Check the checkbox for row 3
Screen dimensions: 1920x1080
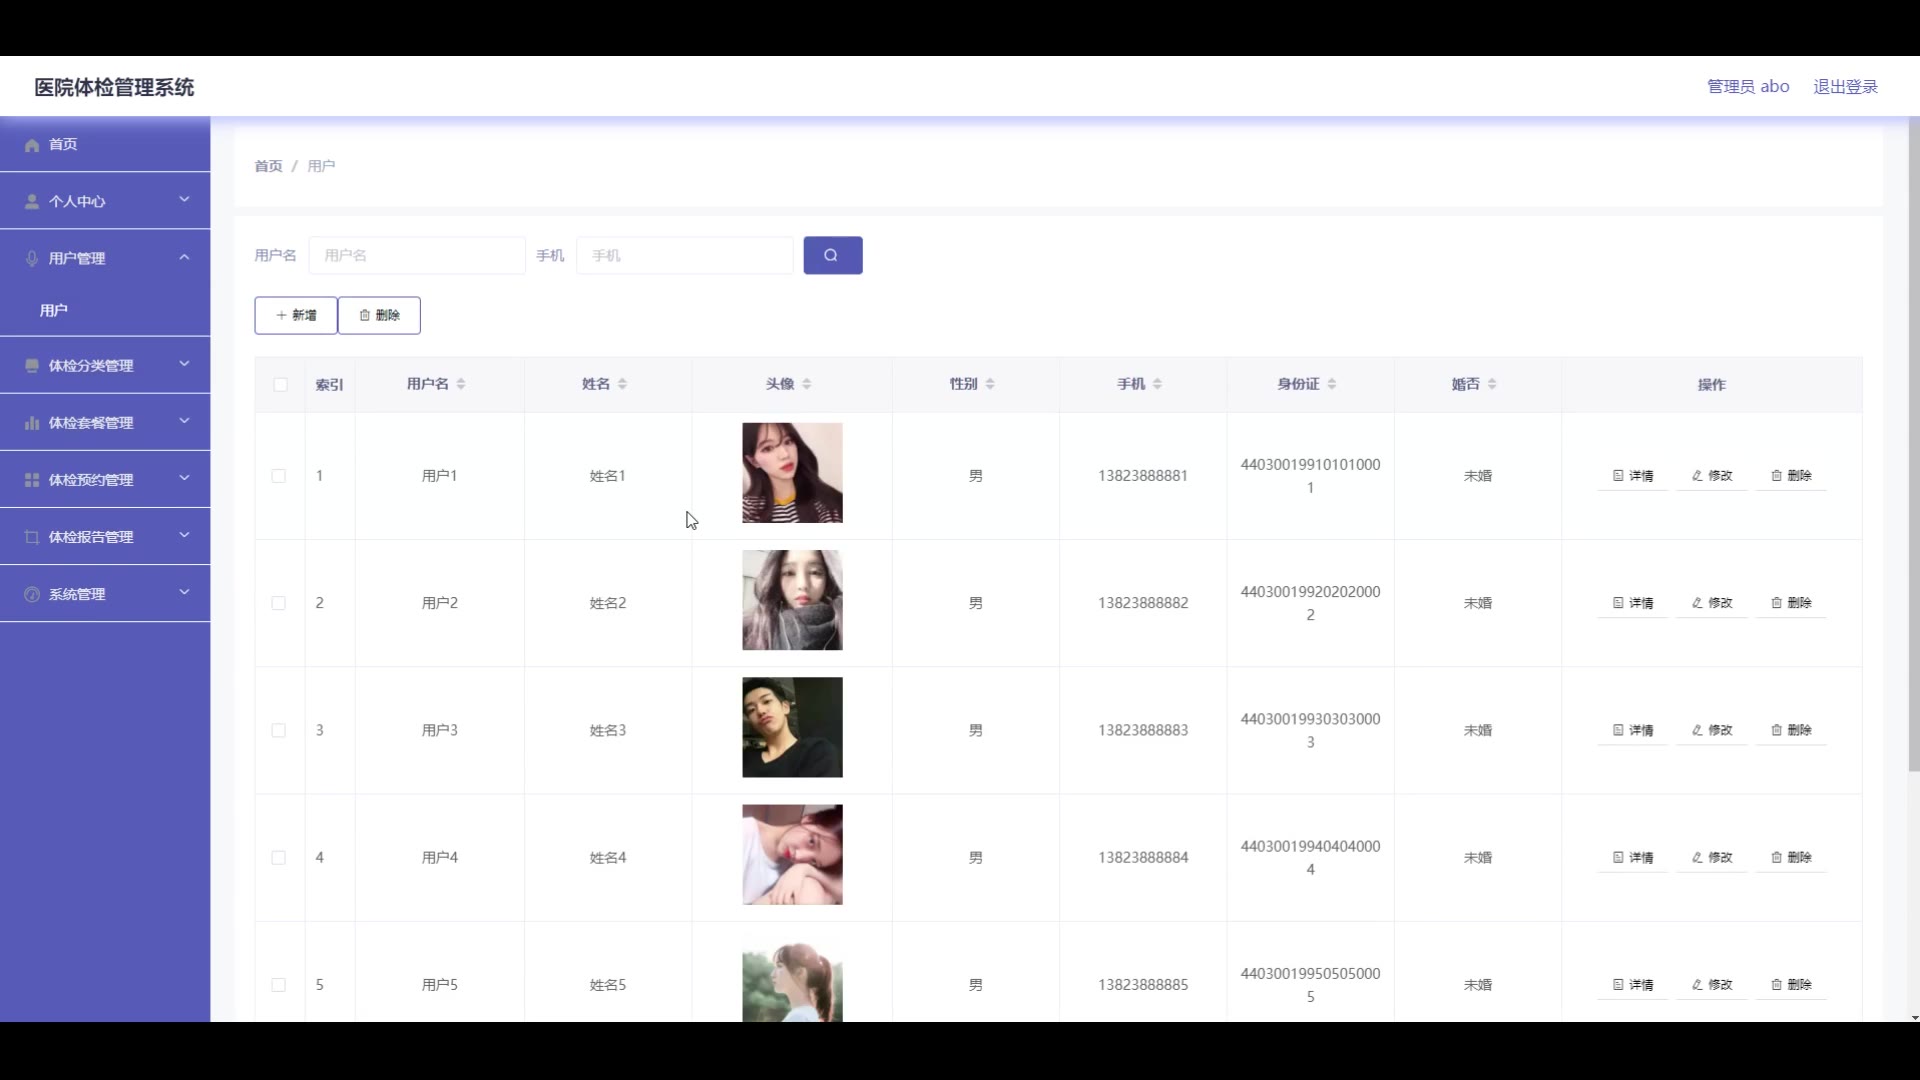pyautogui.click(x=279, y=730)
